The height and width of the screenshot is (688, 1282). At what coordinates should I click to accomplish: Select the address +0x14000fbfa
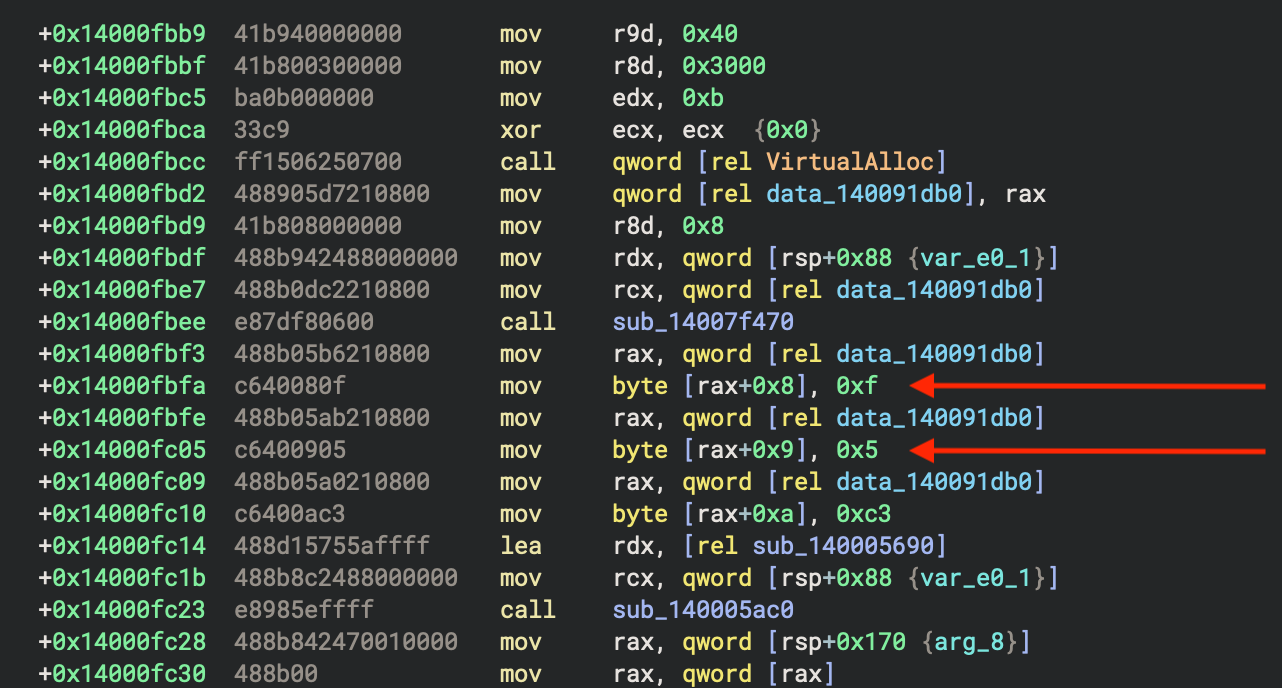[x=122, y=386]
